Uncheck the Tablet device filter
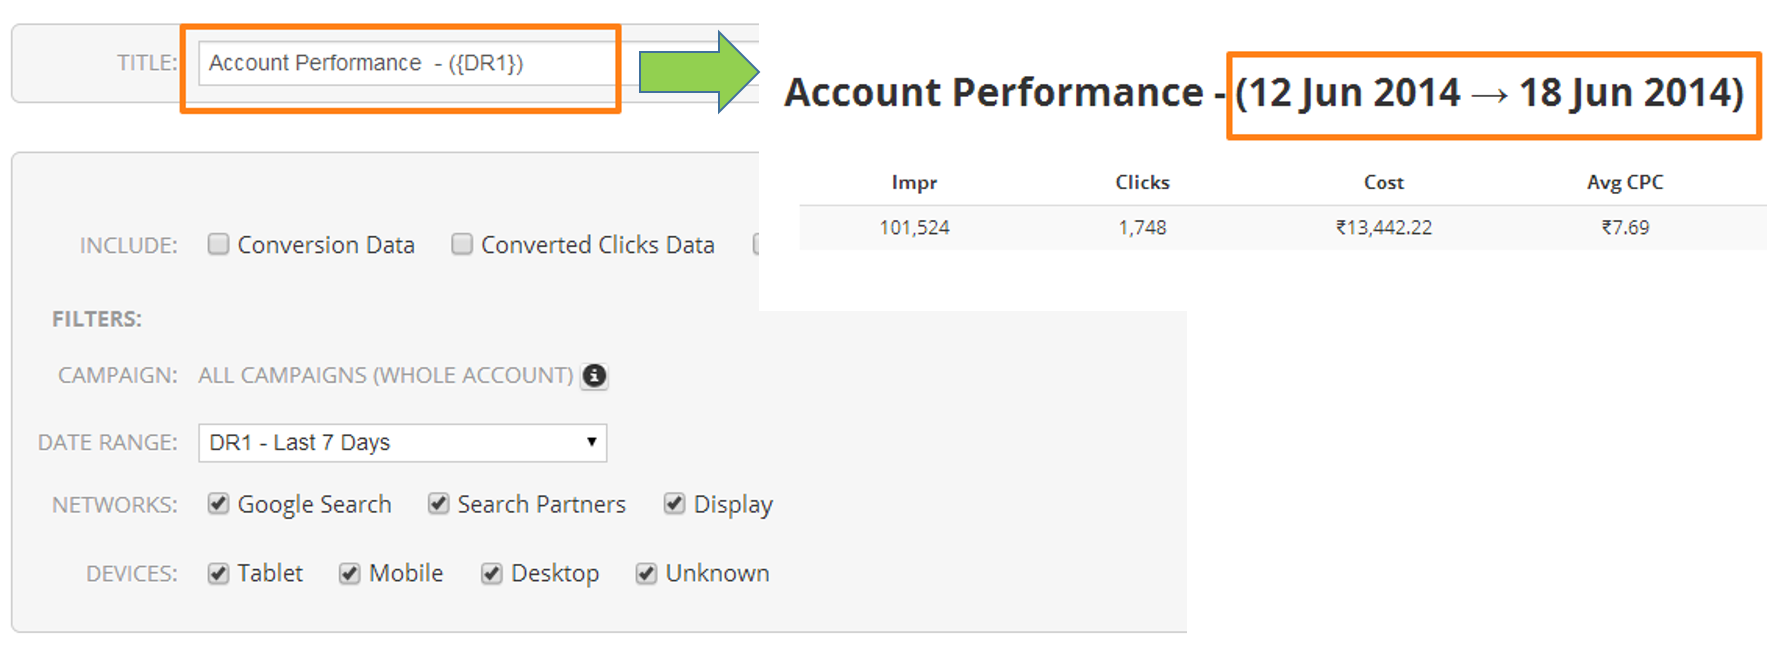 [x=218, y=573]
